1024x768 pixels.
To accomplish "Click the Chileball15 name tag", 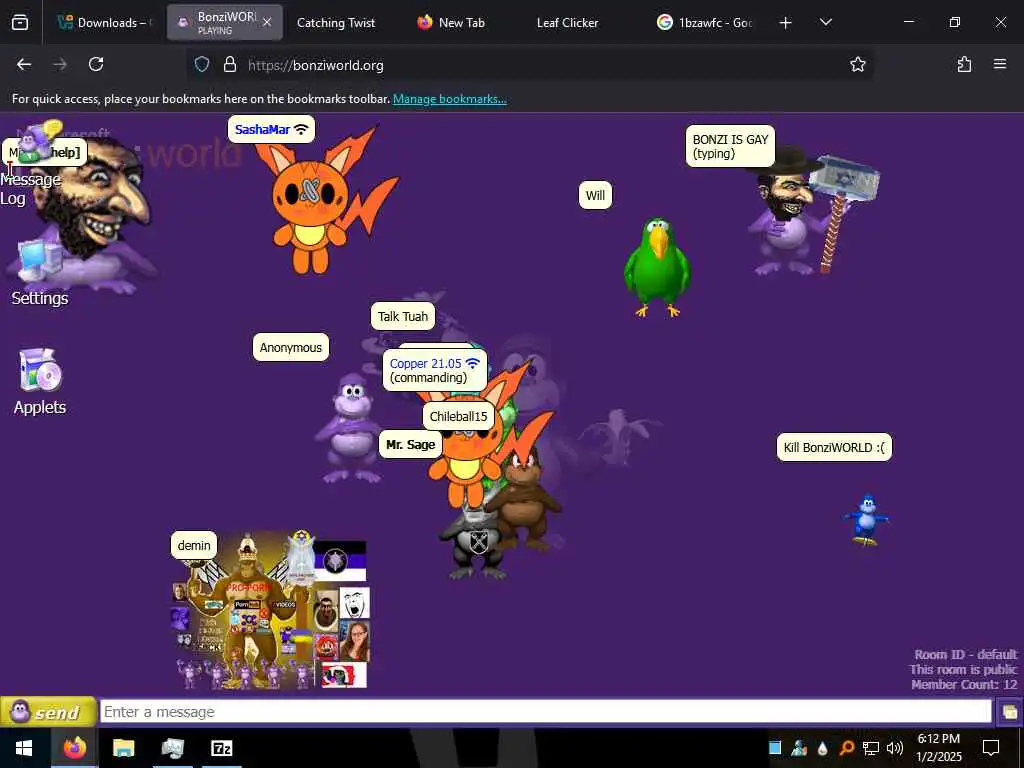I will (x=458, y=417).
